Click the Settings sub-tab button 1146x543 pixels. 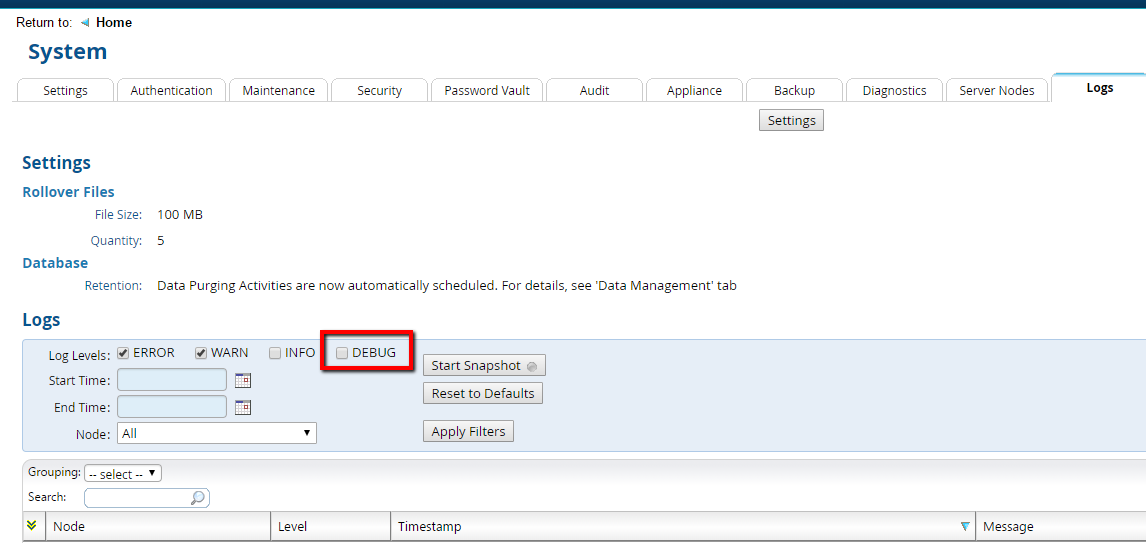[x=791, y=120]
